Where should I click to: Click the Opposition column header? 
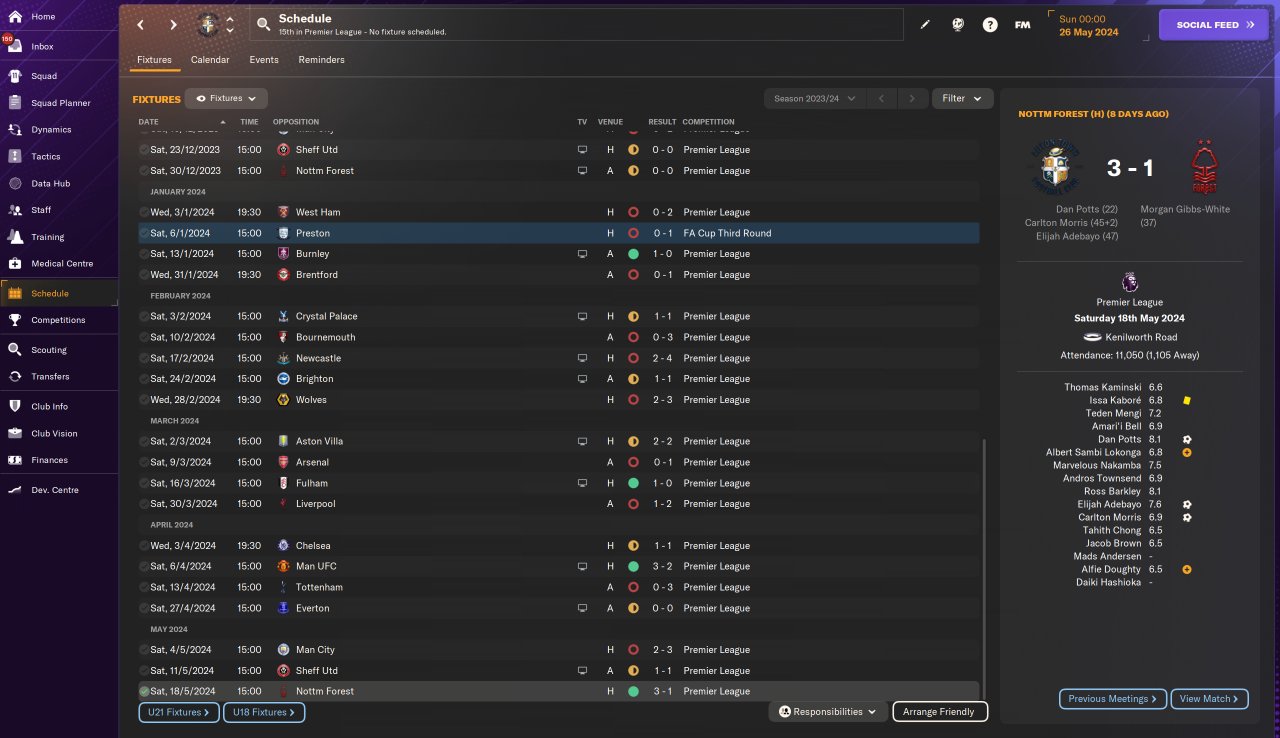[296, 122]
